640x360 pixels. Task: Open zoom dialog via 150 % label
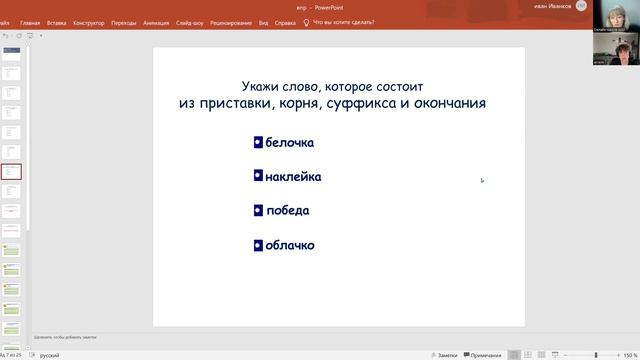pos(631,356)
